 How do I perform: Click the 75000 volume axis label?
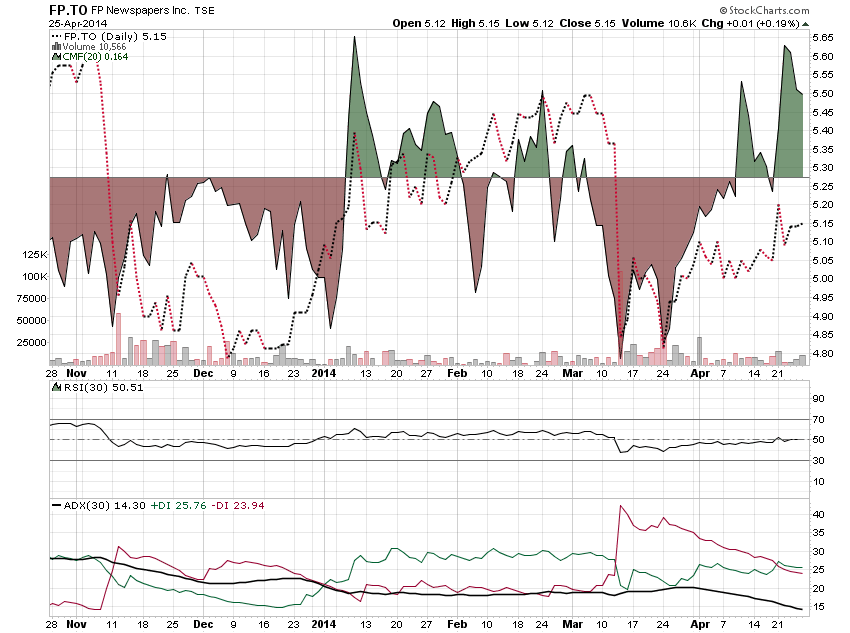click(x=31, y=298)
